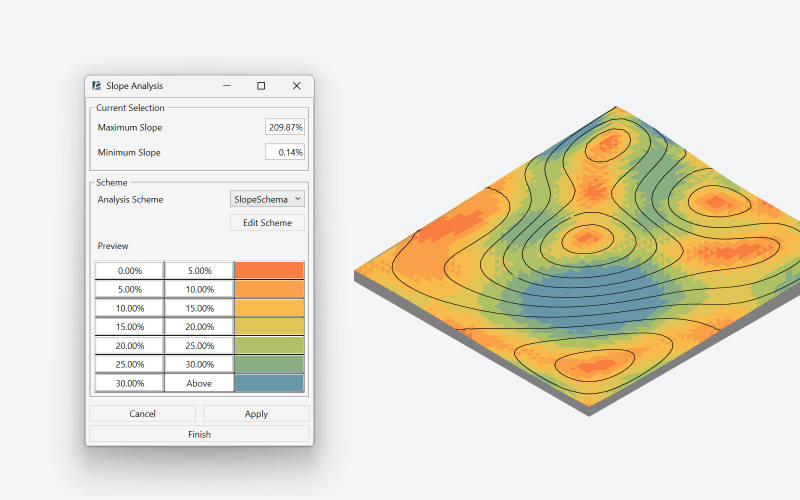Screen dimensions: 800x500
Task: Click the Edit Scheme button
Action: point(267,222)
